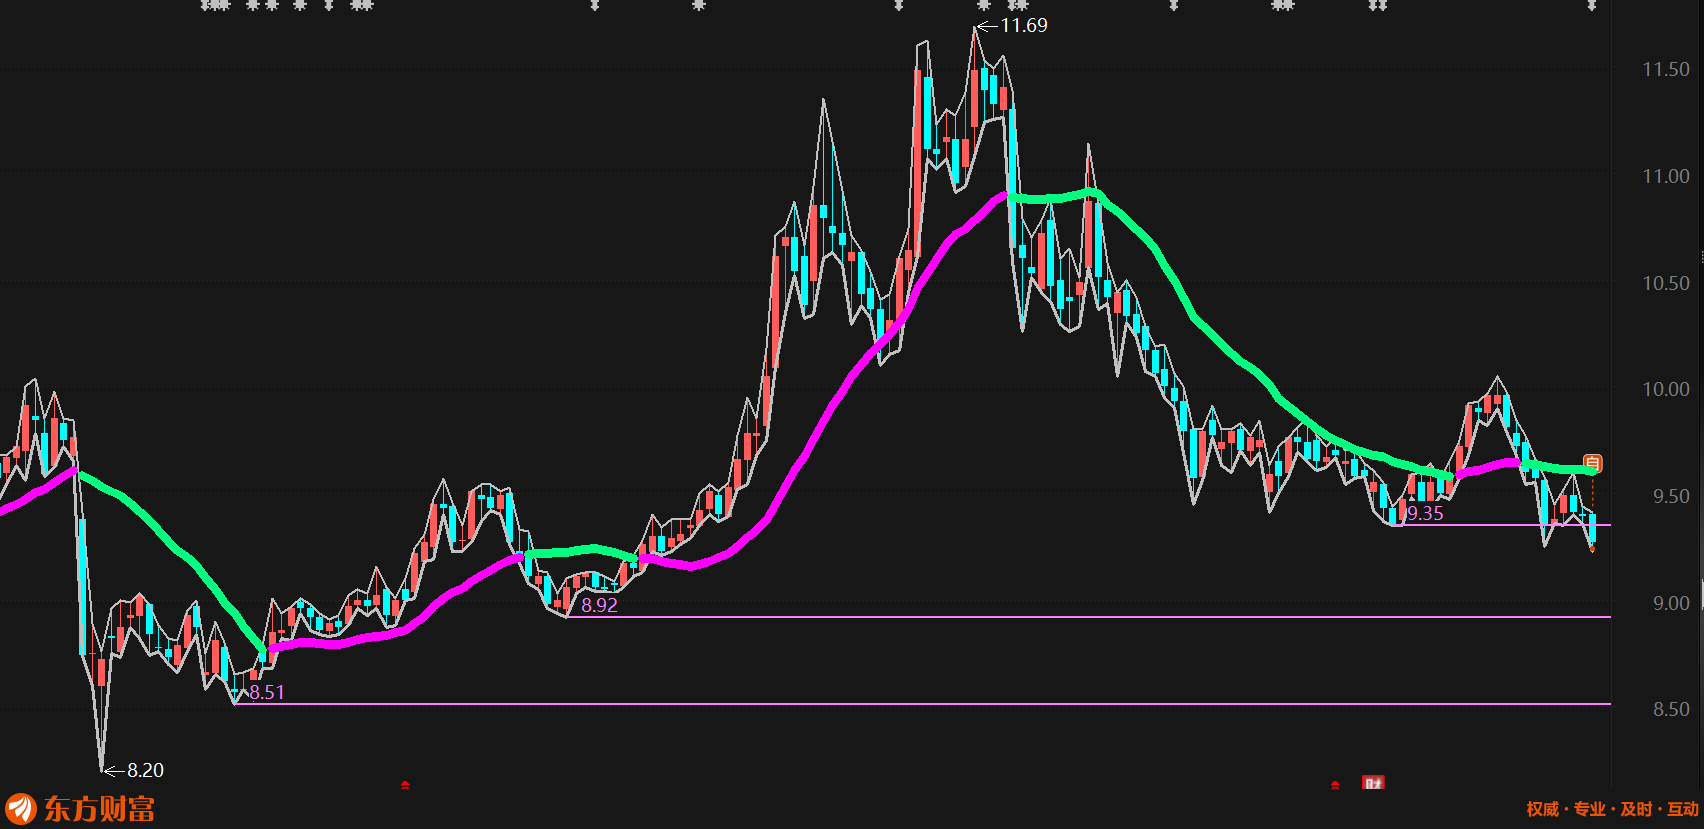This screenshot has width=1704, height=829.
Task: Select the magenta 9.35 support label
Action: coord(1425,513)
